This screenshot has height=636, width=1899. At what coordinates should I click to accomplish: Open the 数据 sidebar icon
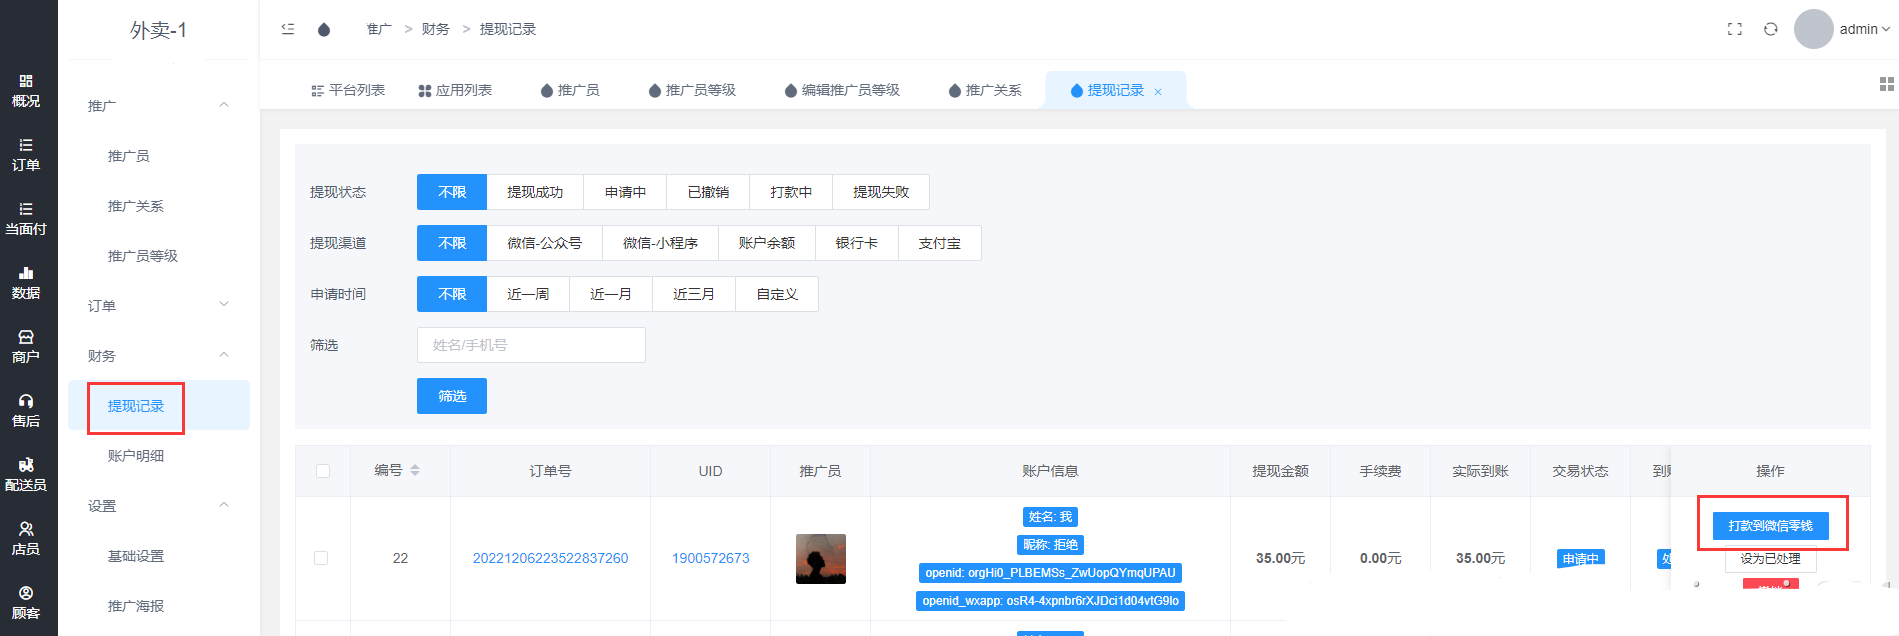pyautogui.click(x=26, y=282)
